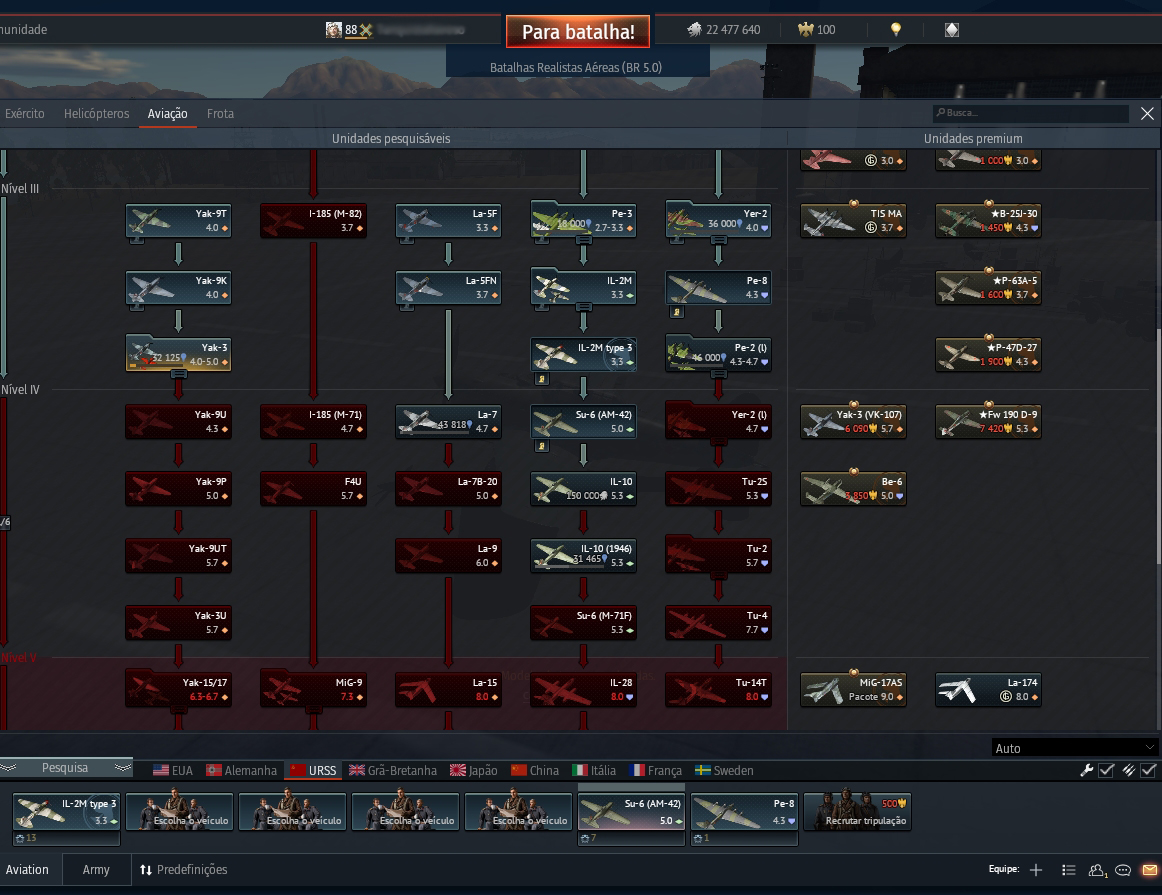Click the golden eagles currency icon

click(x=806, y=30)
